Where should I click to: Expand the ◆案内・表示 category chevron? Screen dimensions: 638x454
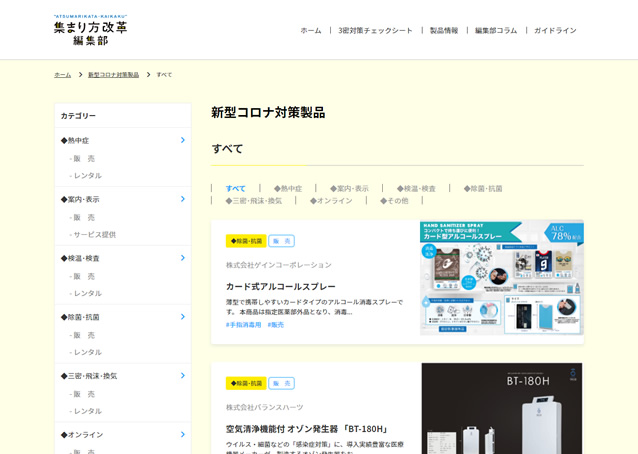click(x=183, y=199)
